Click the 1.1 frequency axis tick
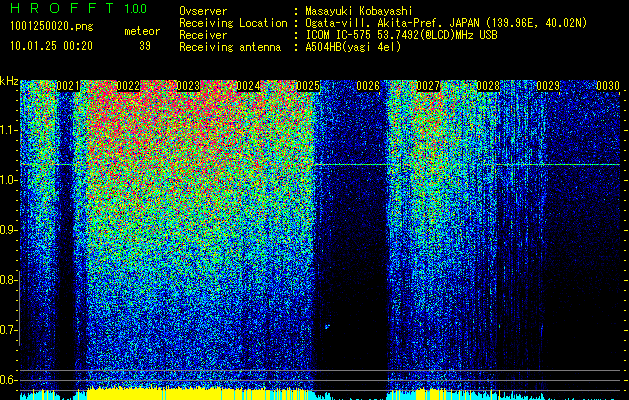The width and height of the screenshot is (629, 400). coord(8,130)
